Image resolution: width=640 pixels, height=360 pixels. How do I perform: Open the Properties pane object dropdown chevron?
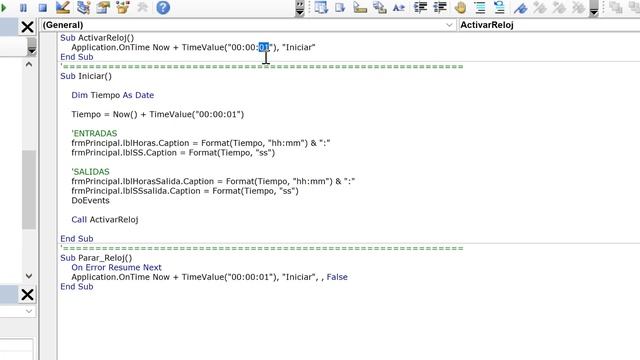[x=29, y=311]
